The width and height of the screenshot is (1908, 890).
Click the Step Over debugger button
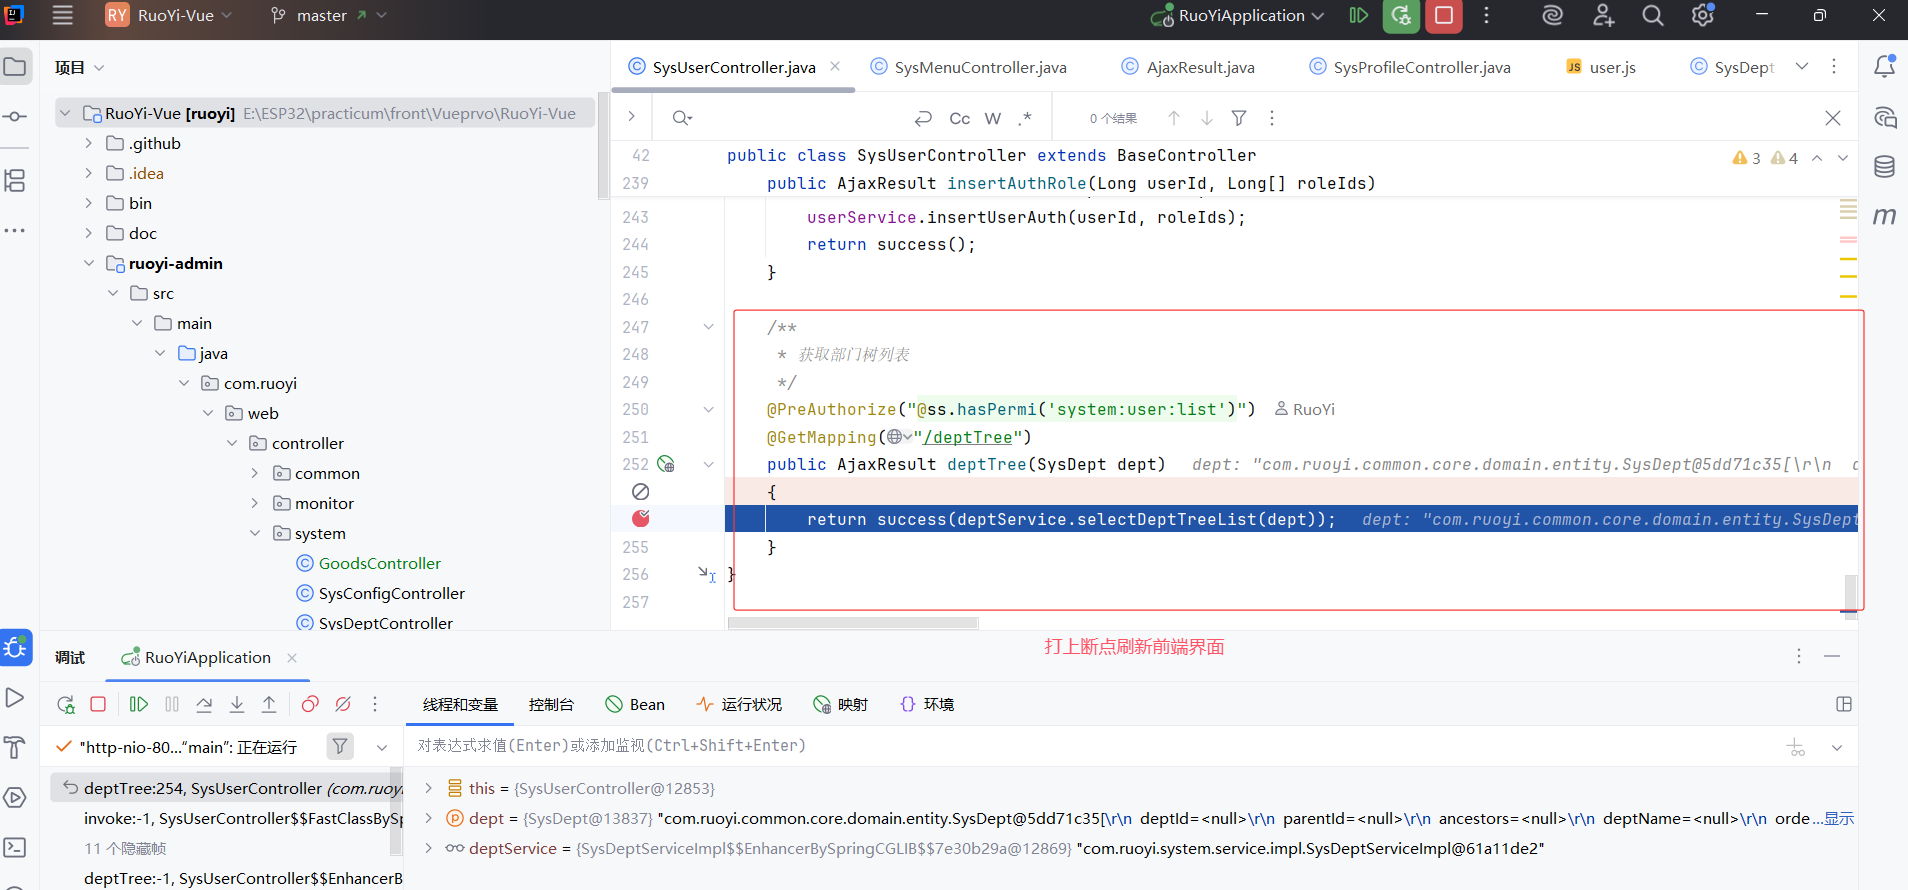point(204,704)
